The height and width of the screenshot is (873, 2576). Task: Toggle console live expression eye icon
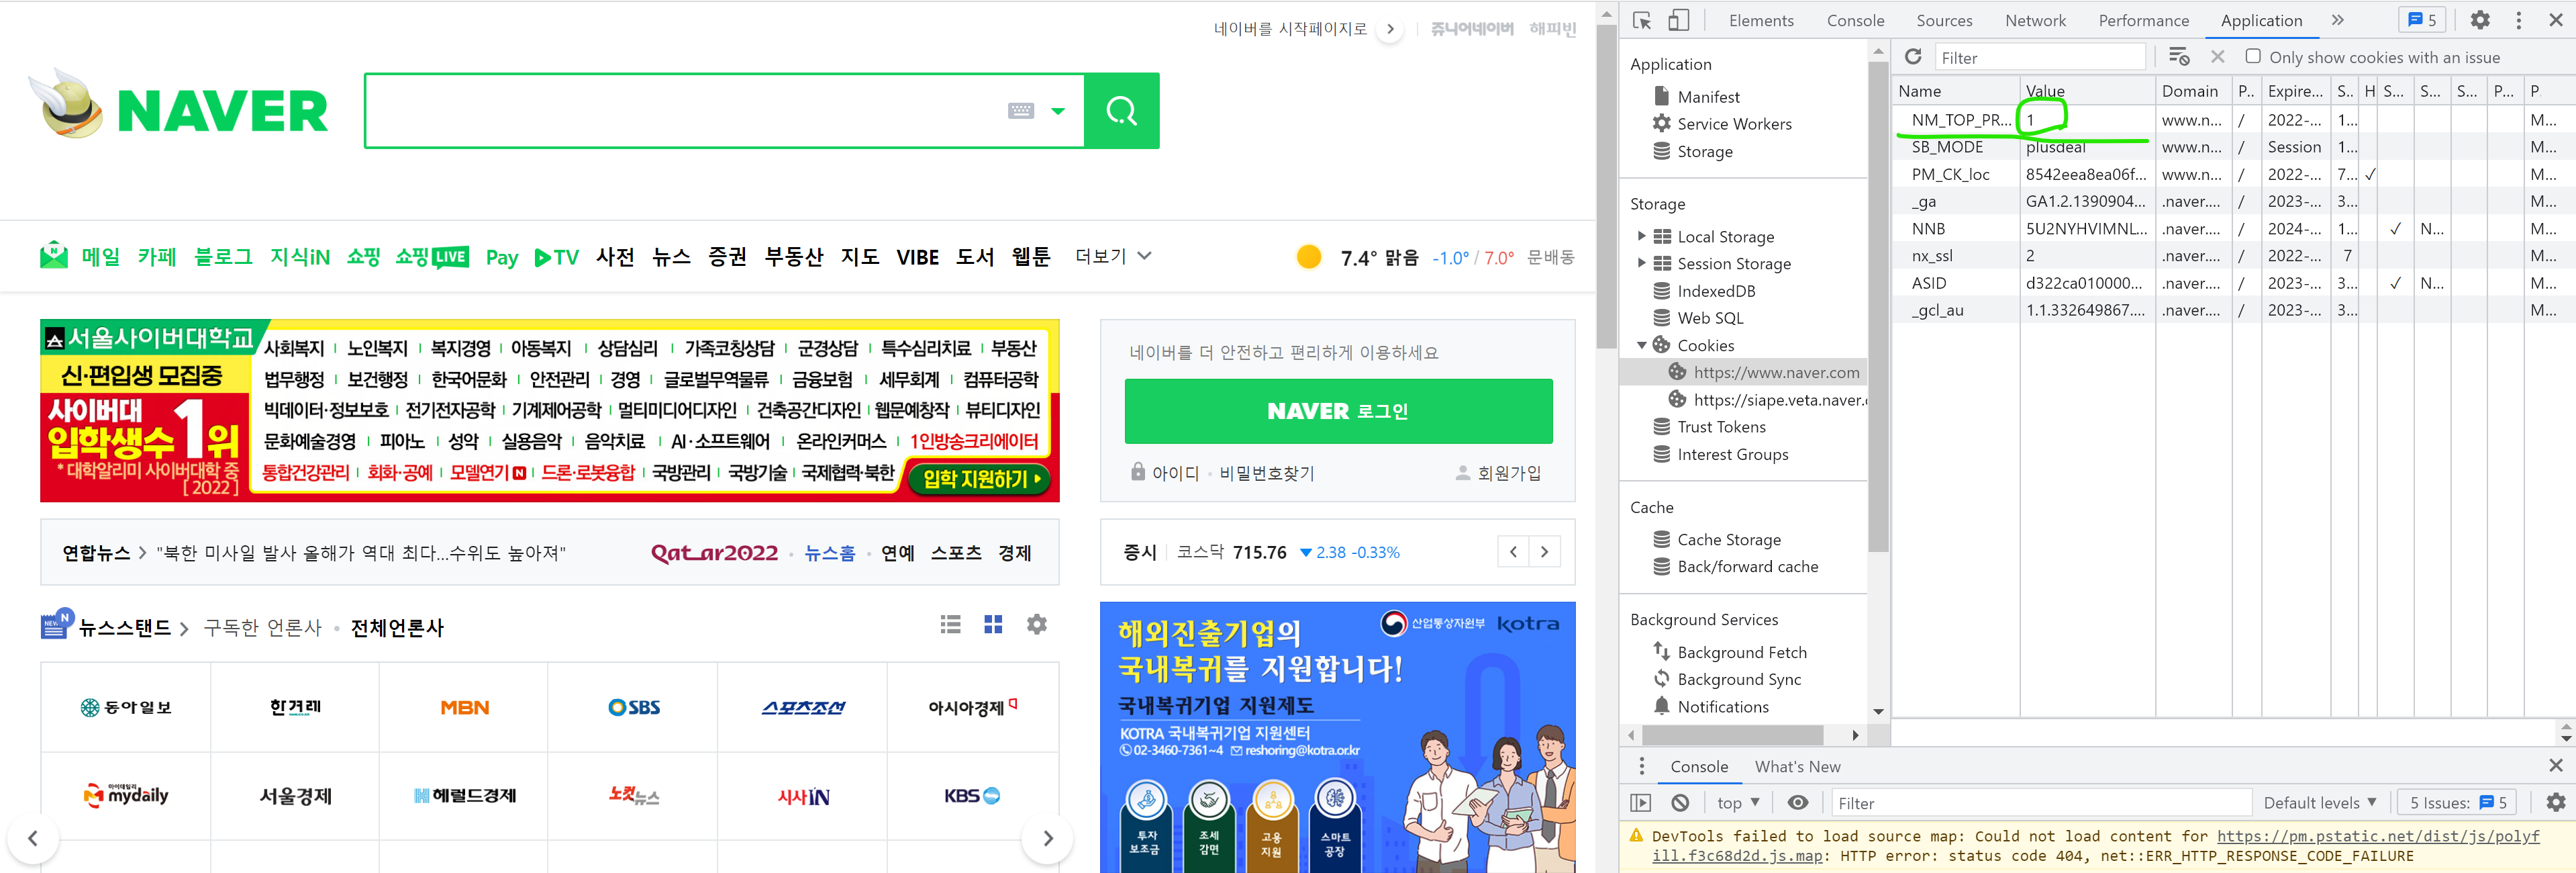(1798, 802)
